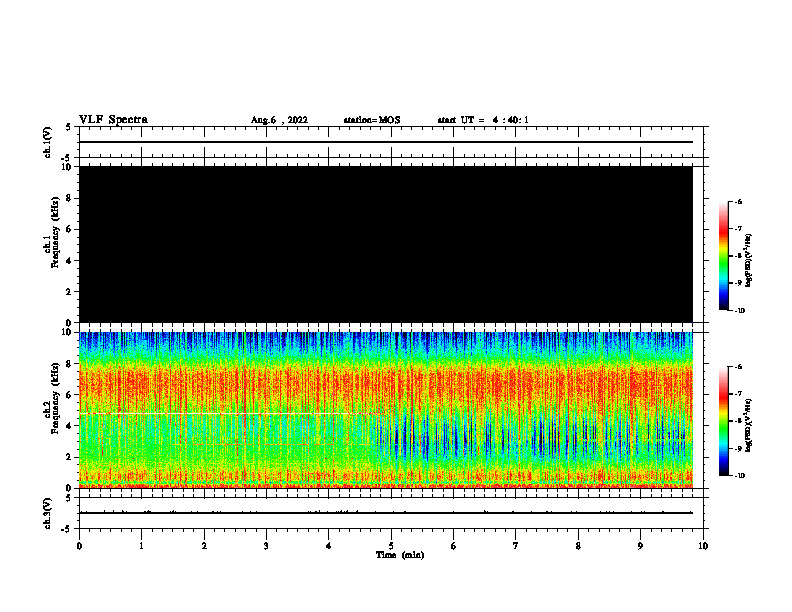Click the ch.1 voltage waveform strip
Image resolution: width=792 pixels, height=612 pixels.
click(x=391, y=142)
